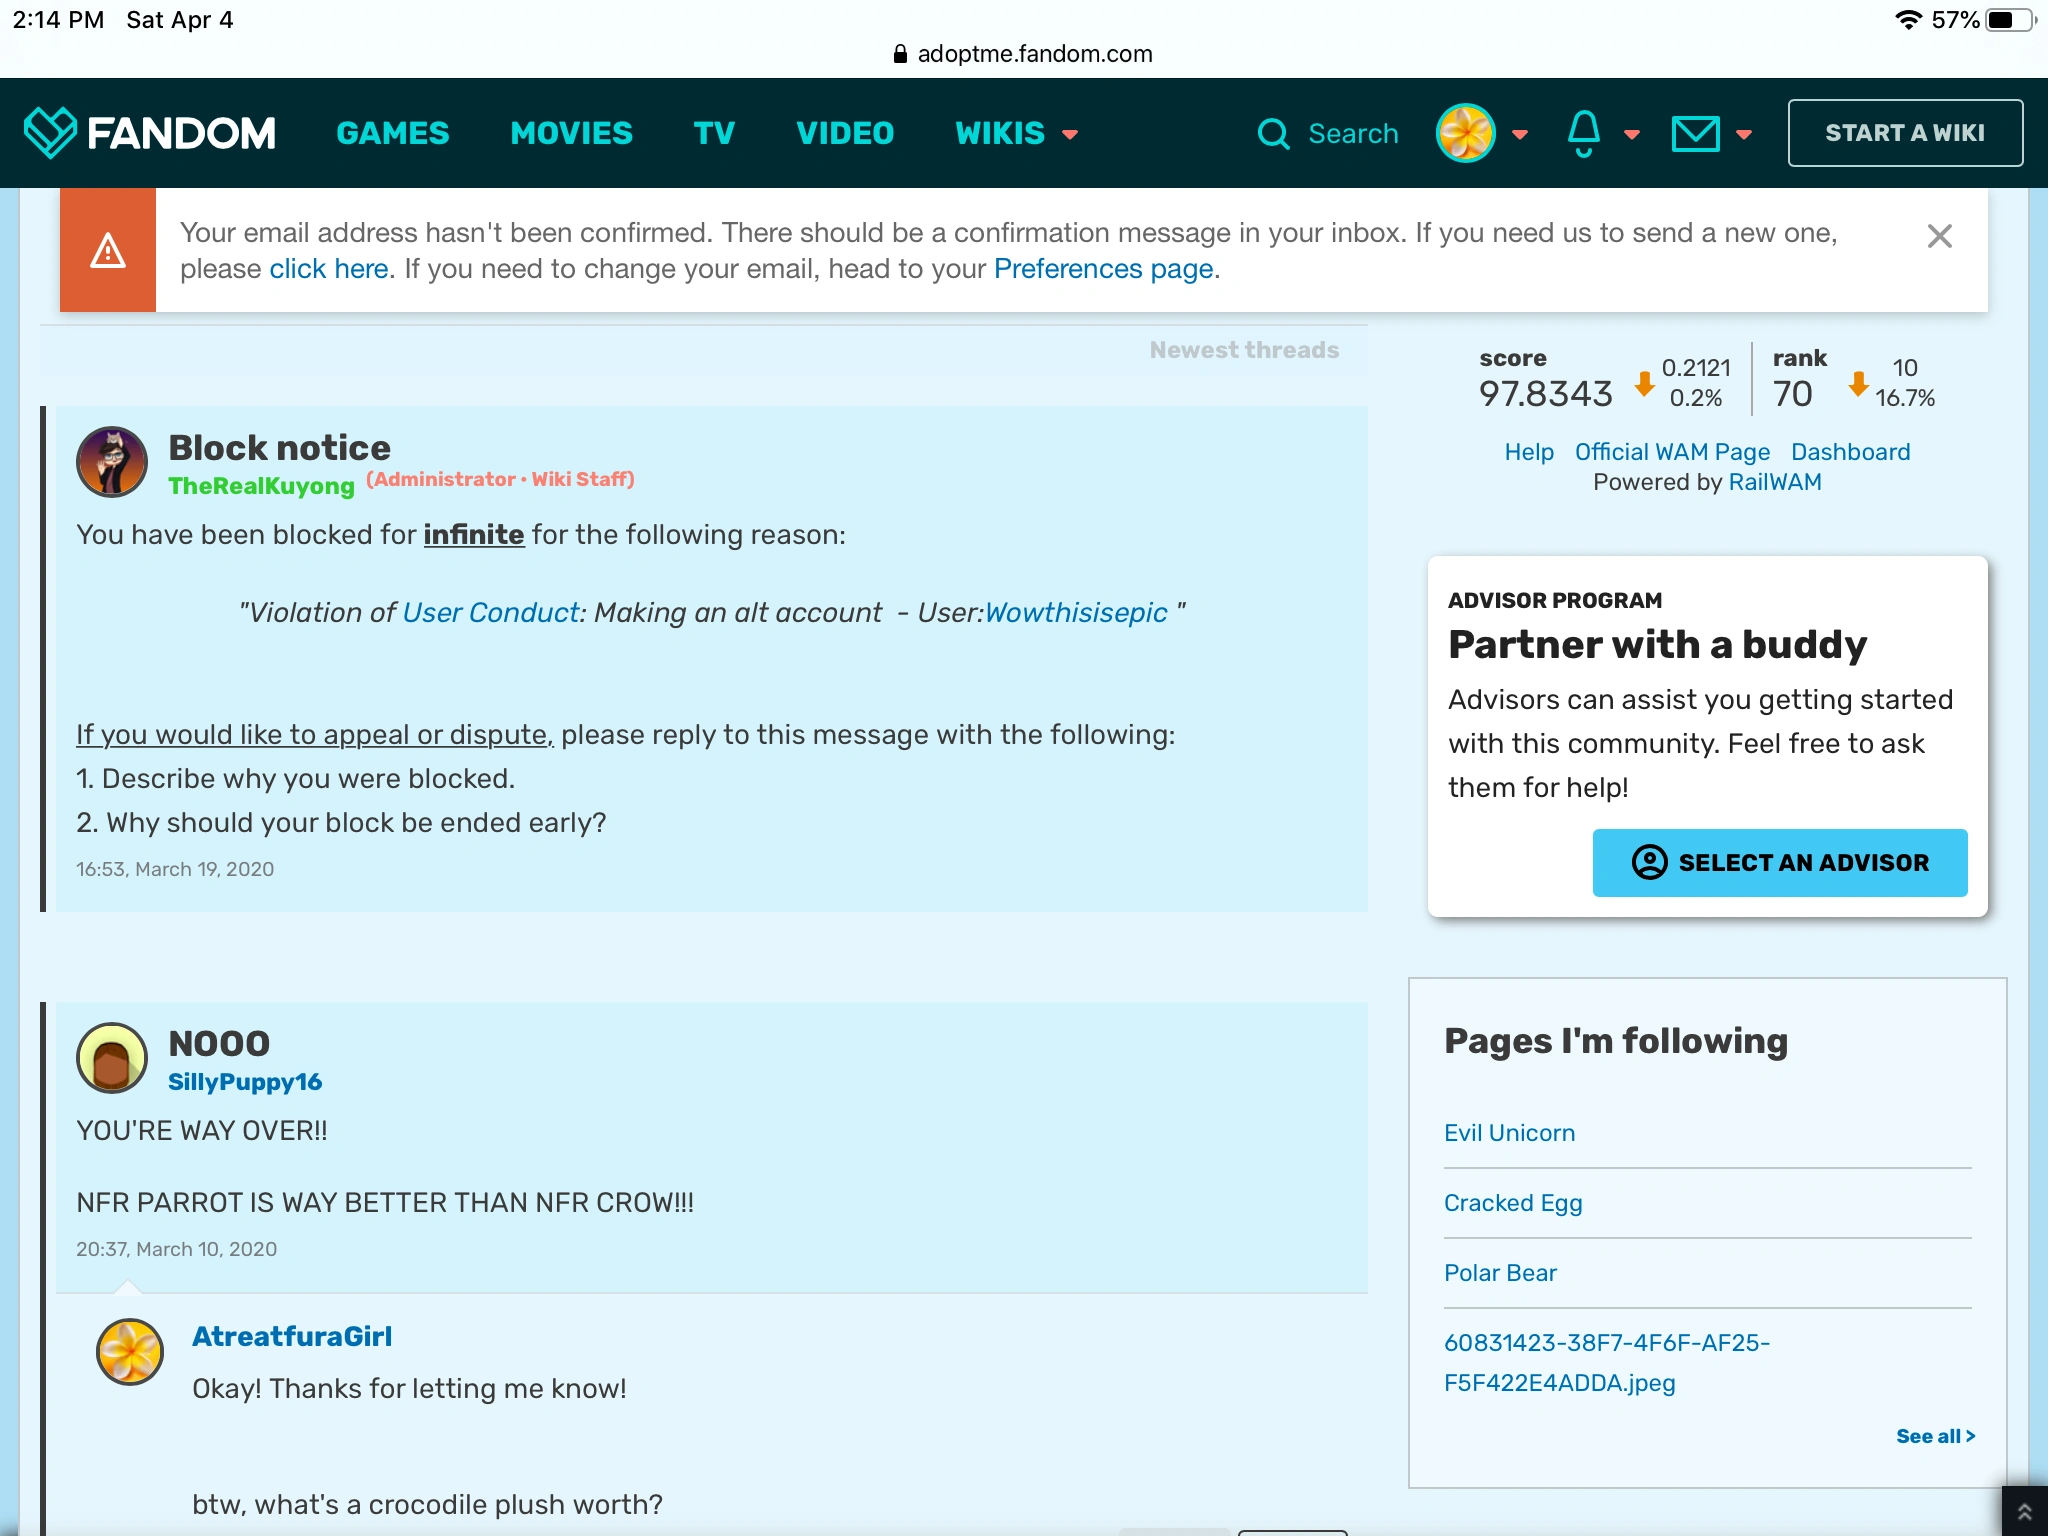The image size is (2048, 1536).
Task: Open the search magnifier icon
Action: [x=1273, y=133]
